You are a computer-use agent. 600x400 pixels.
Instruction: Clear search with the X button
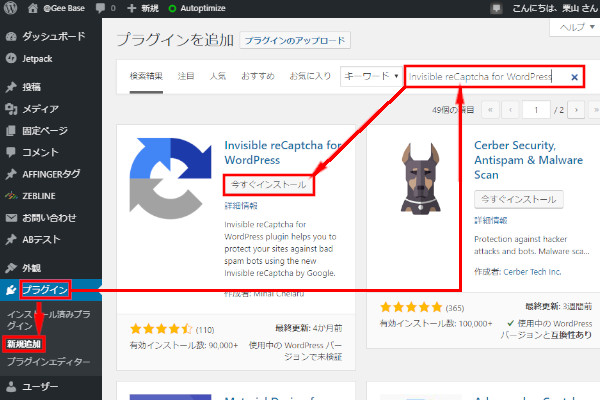coord(574,77)
